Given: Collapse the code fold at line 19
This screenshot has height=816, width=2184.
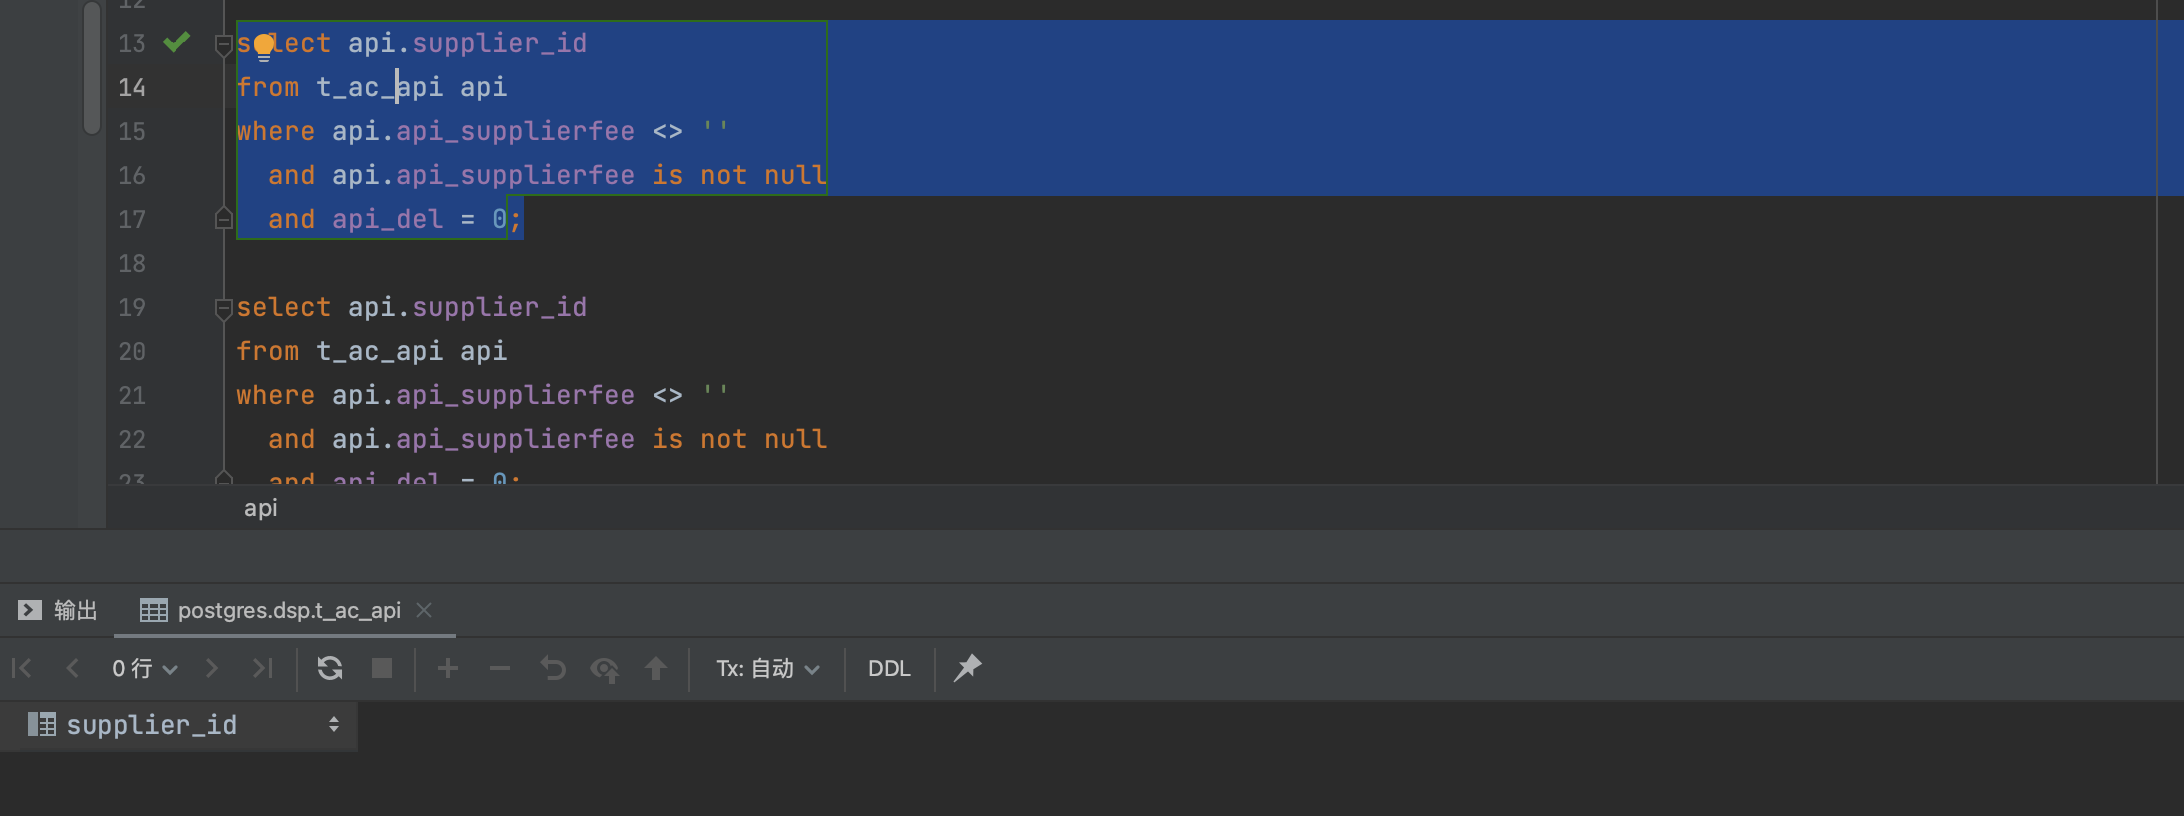Looking at the screenshot, I should [223, 308].
